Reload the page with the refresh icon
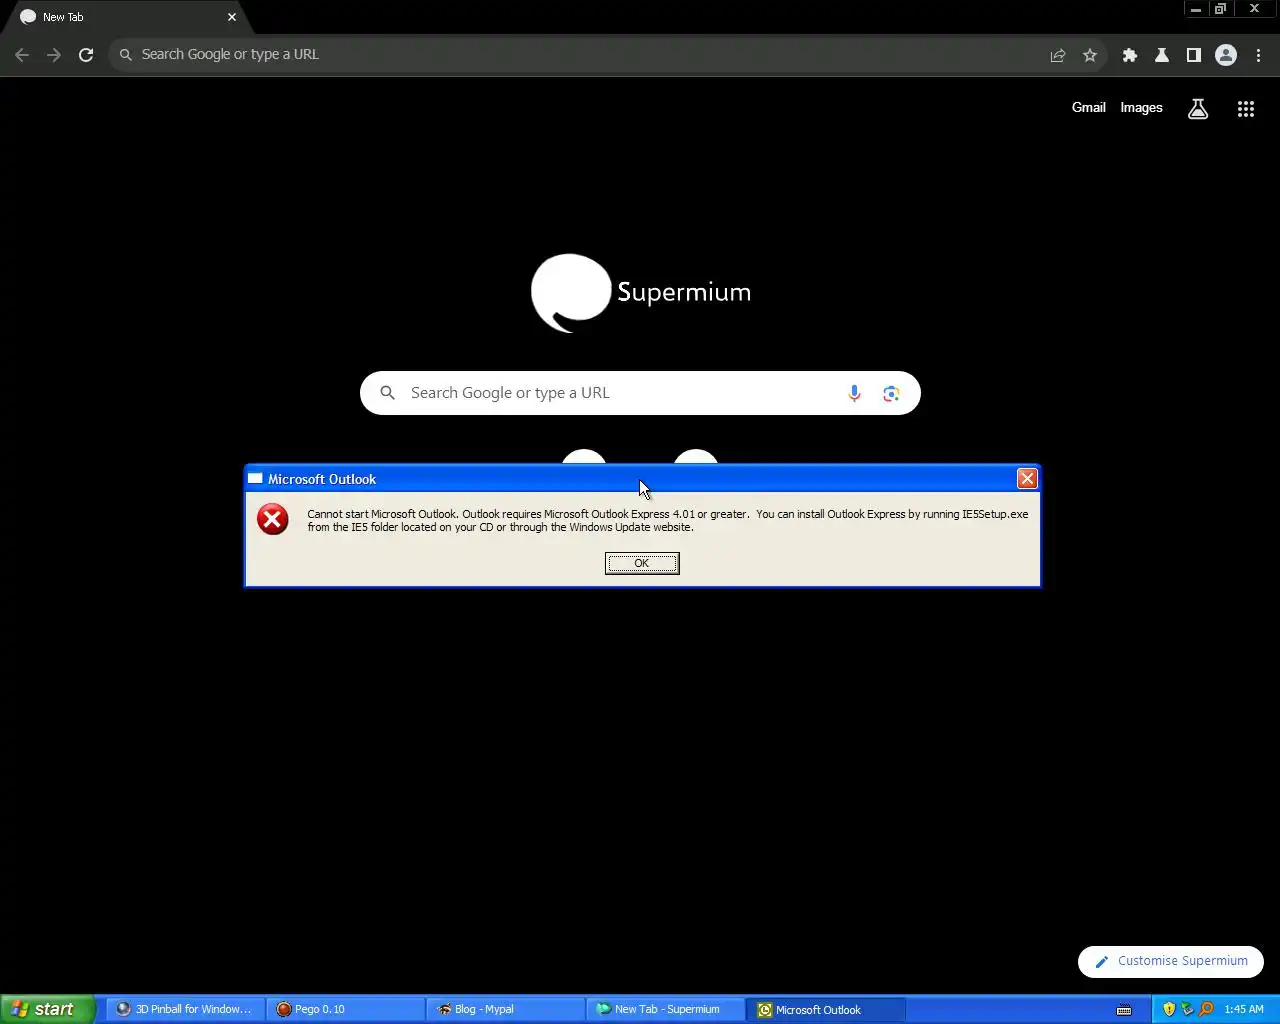This screenshot has height=1024, width=1280. tap(86, 55)
